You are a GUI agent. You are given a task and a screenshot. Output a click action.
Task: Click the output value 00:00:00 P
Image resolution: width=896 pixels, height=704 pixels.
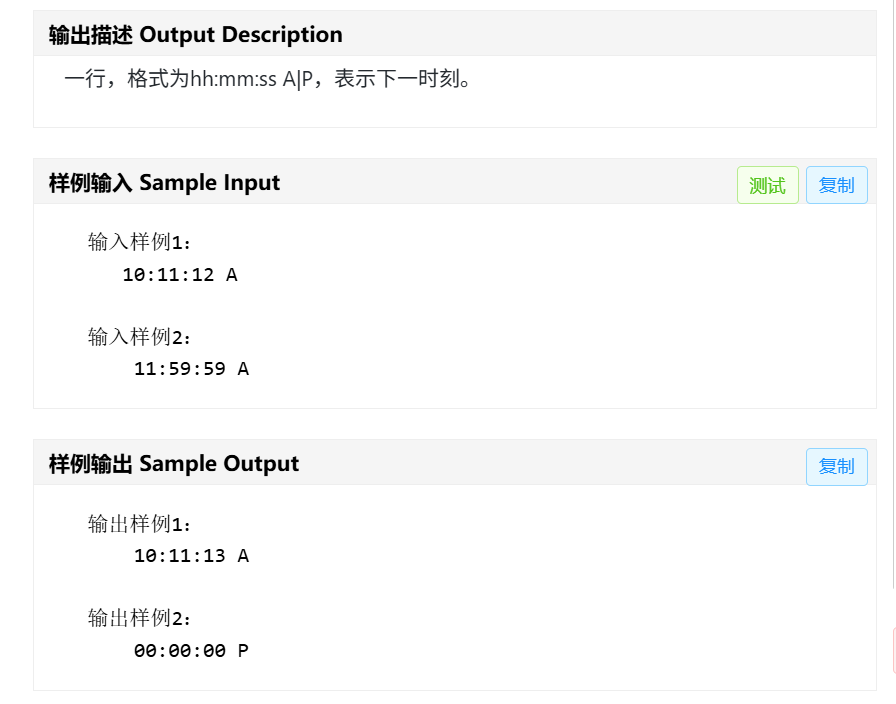191,651
